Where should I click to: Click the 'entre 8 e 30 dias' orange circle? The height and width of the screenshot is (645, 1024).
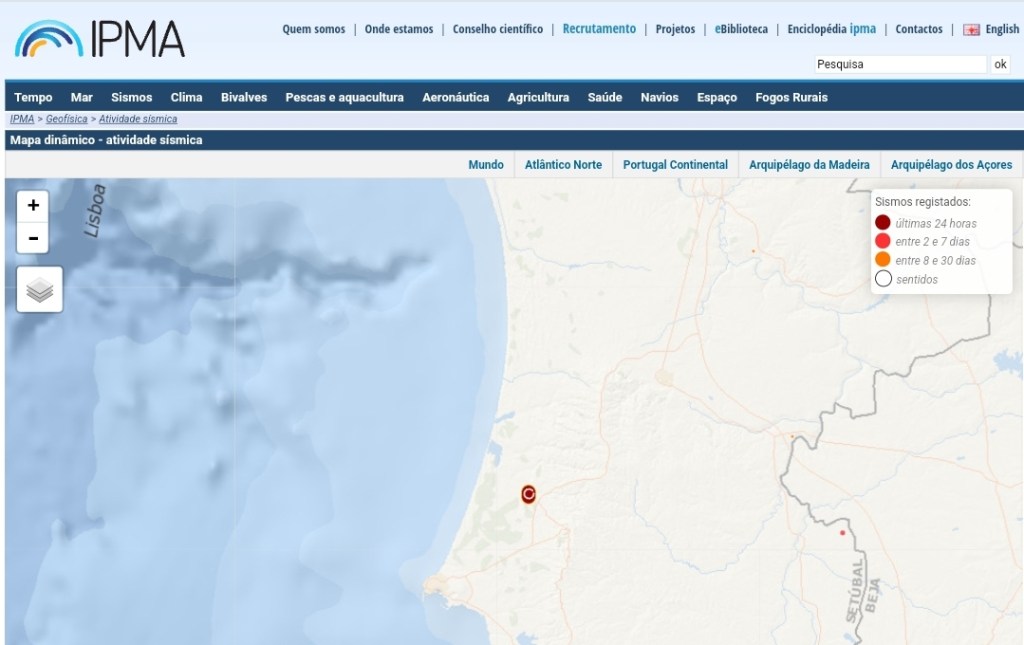coord(883,260)
